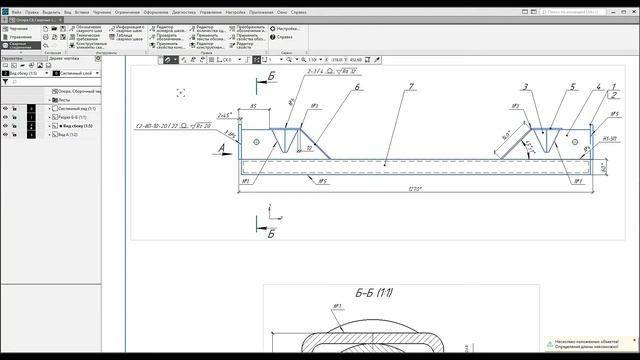Toggle visibility eye of Вид сбоку
Viewport: 640px width, 360px height.
[5, 126]
